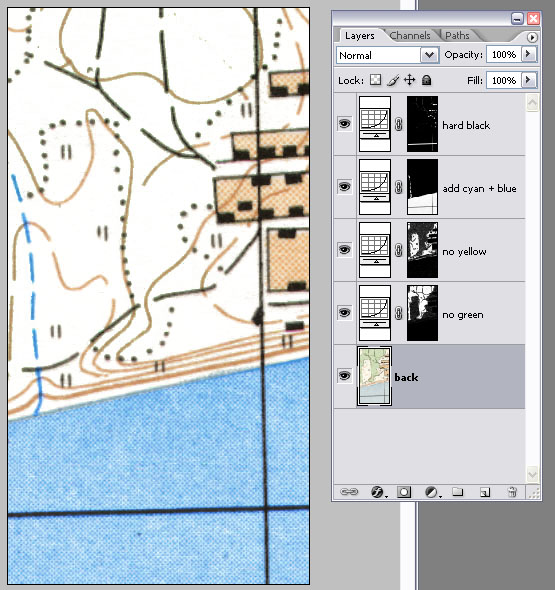555x590 pixels.
Task: Add a layer mask to the layer
Action: click(404, 492)
